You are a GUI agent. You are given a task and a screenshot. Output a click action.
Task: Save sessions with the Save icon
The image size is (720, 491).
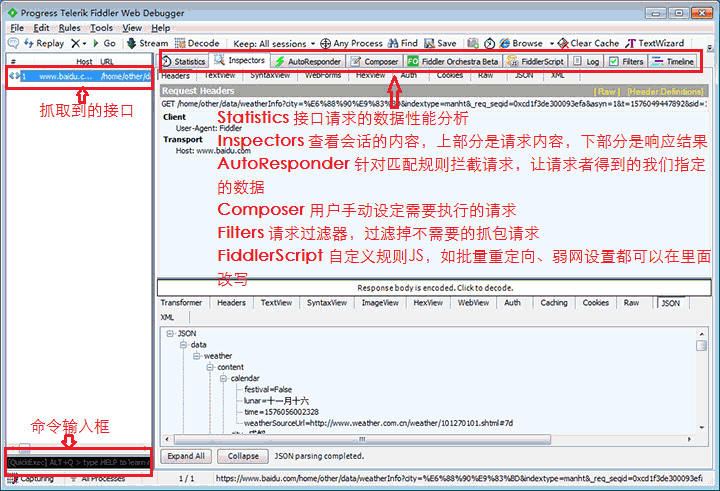[x=440, y=43]
